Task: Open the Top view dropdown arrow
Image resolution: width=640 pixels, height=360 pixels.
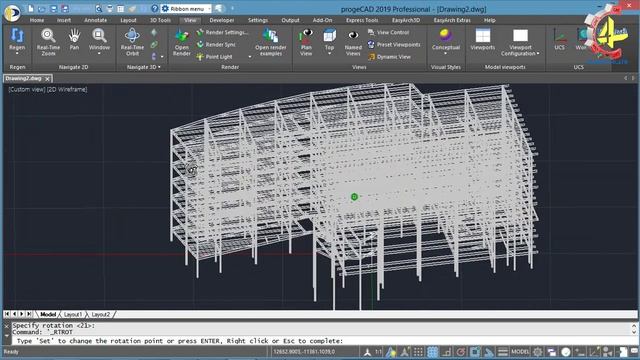Action: [x=329, y=53]
